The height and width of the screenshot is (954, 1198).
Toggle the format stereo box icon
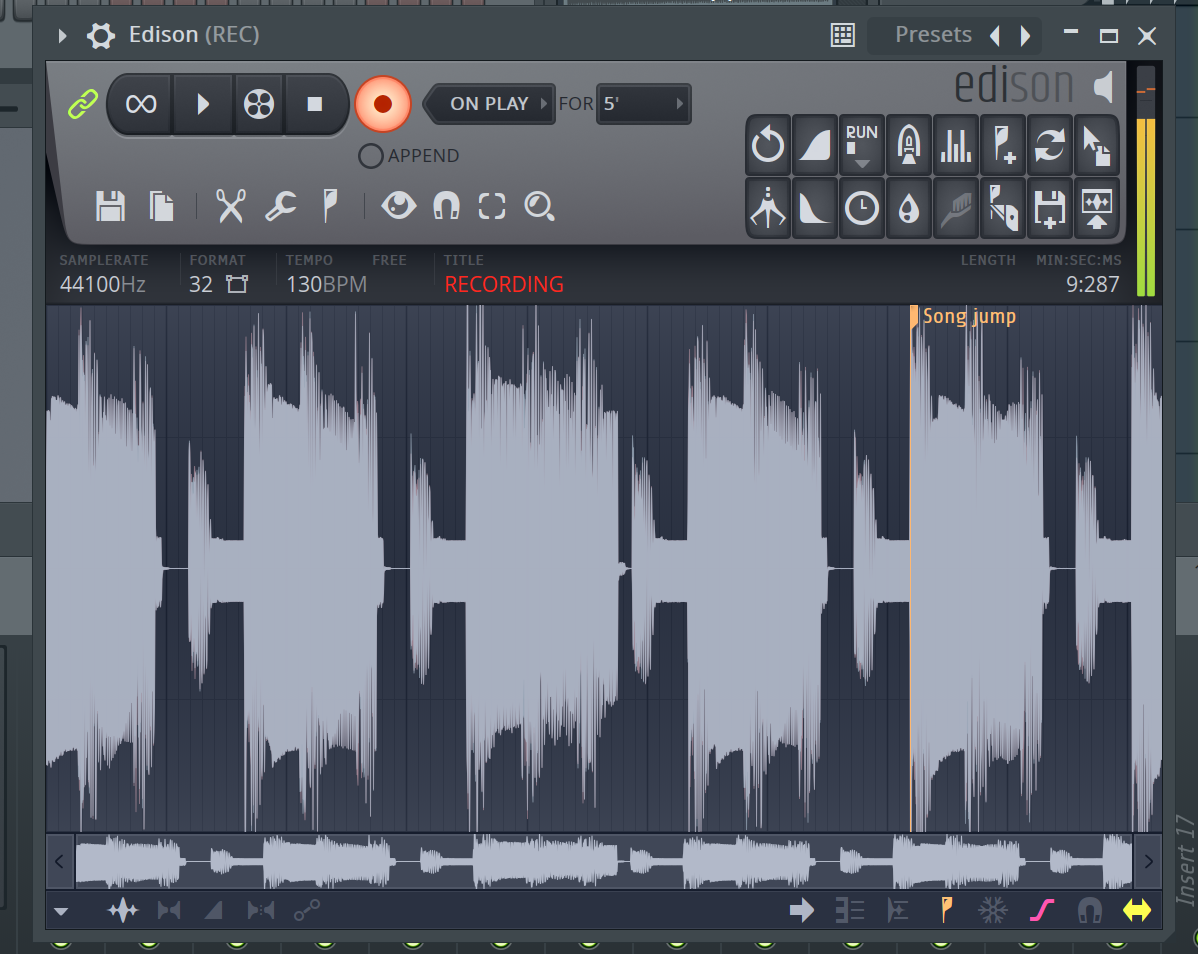tap(237, 284)
